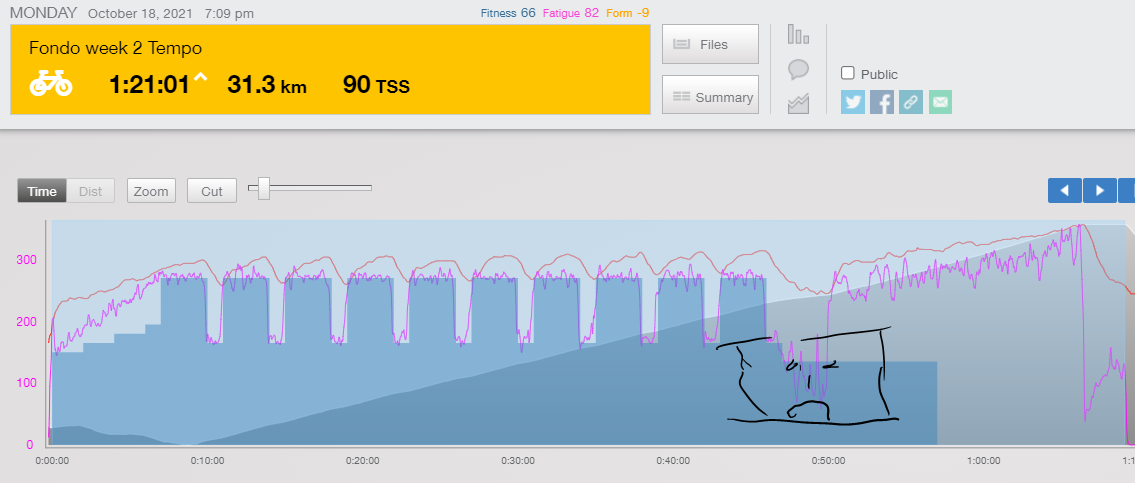
Task: Click the Files button
Action: click(x=710, y=44)
